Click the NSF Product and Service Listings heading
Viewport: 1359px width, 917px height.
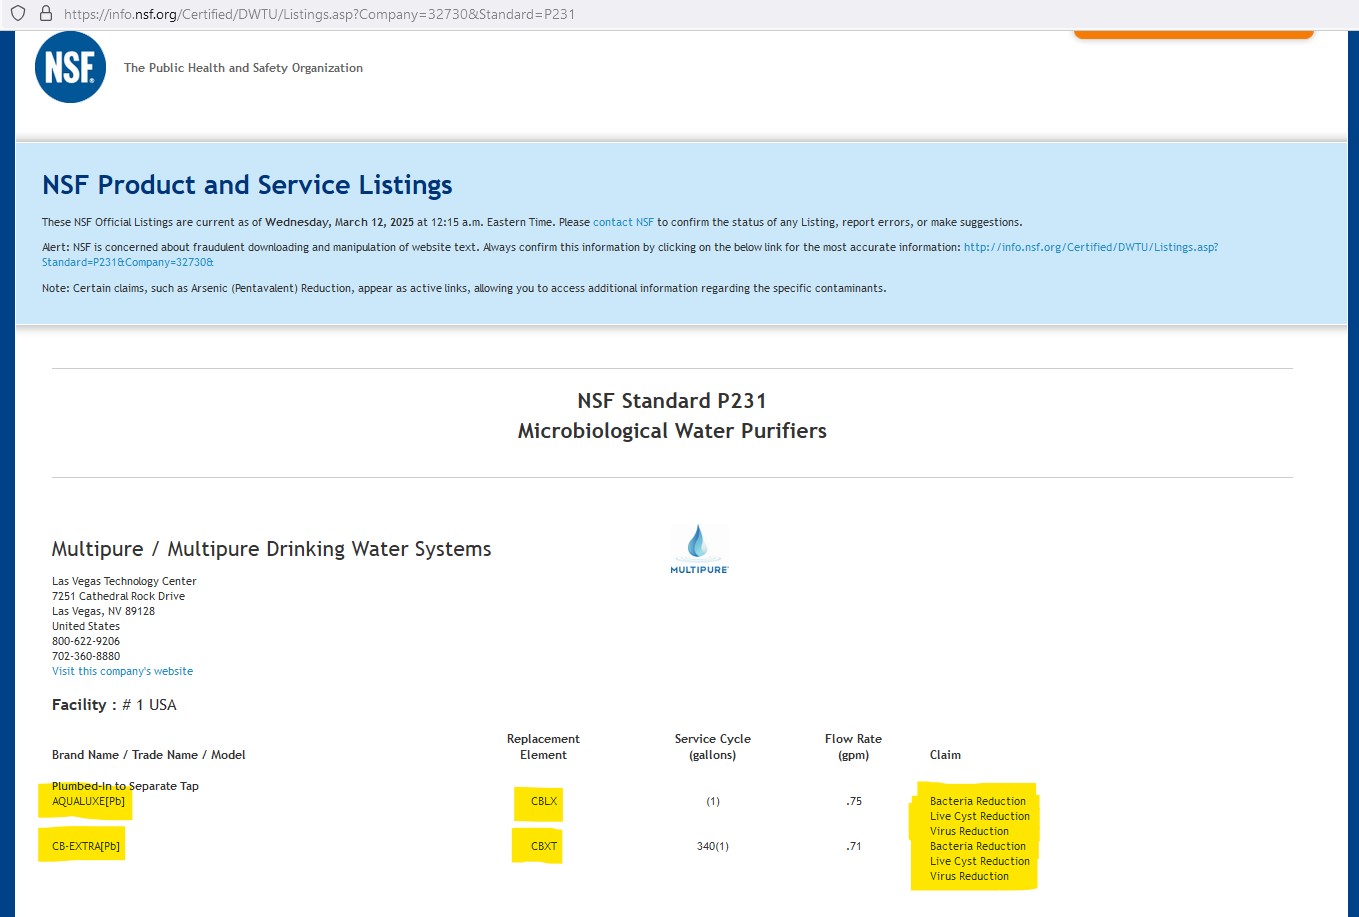coord(247,185)
